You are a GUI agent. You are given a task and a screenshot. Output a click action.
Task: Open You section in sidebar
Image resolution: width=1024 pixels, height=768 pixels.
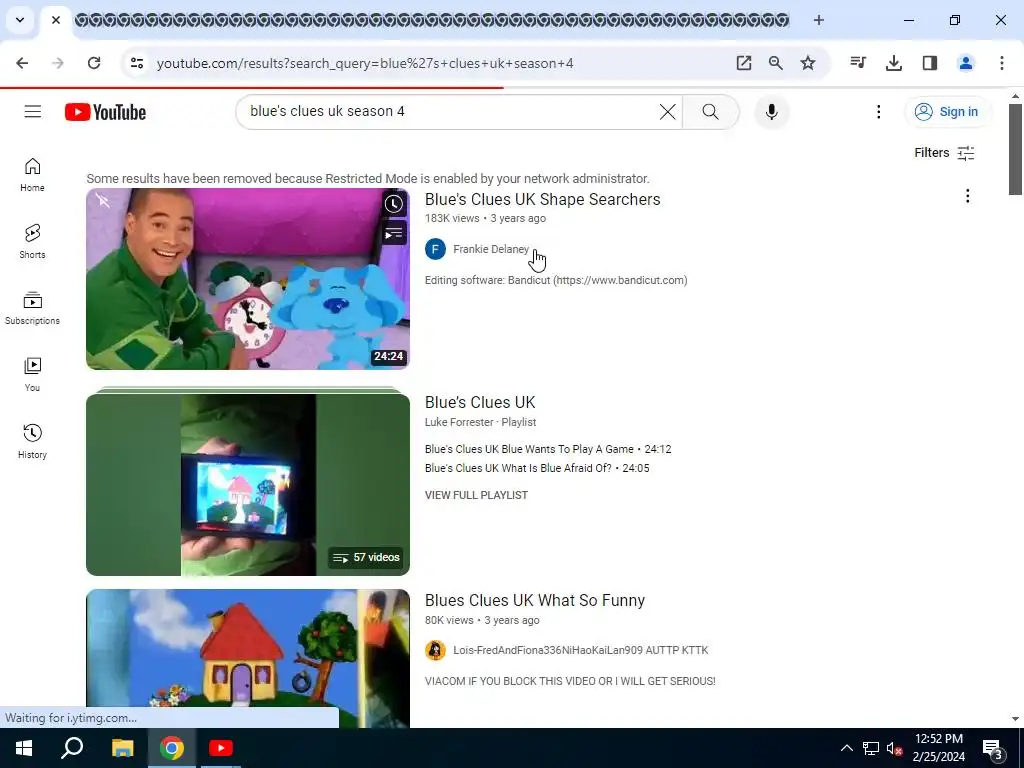(x=32, y=375)
